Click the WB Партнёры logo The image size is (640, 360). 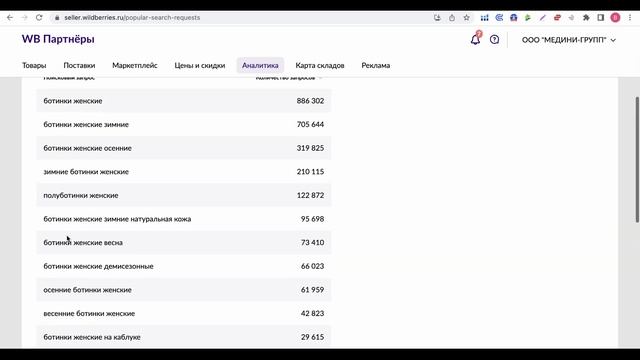pos(58,39)
